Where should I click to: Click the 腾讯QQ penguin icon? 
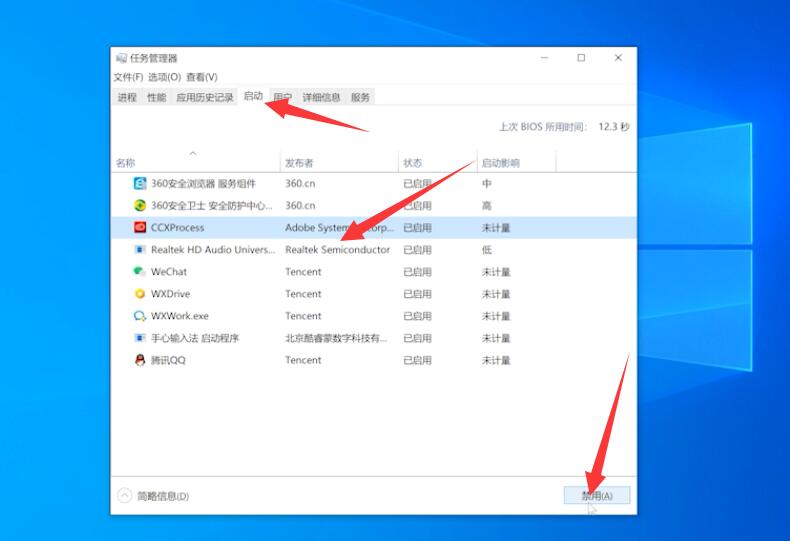pos(140,360)
